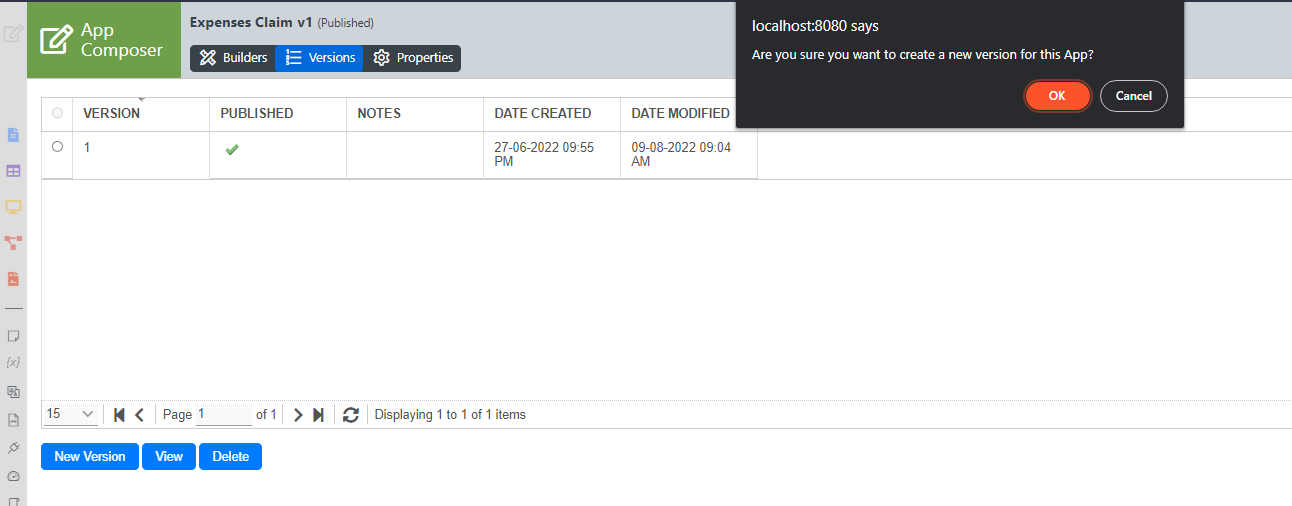Click the image resource file icon in sidebar
The image size is (1292, 506).
(x=14, y=420)
